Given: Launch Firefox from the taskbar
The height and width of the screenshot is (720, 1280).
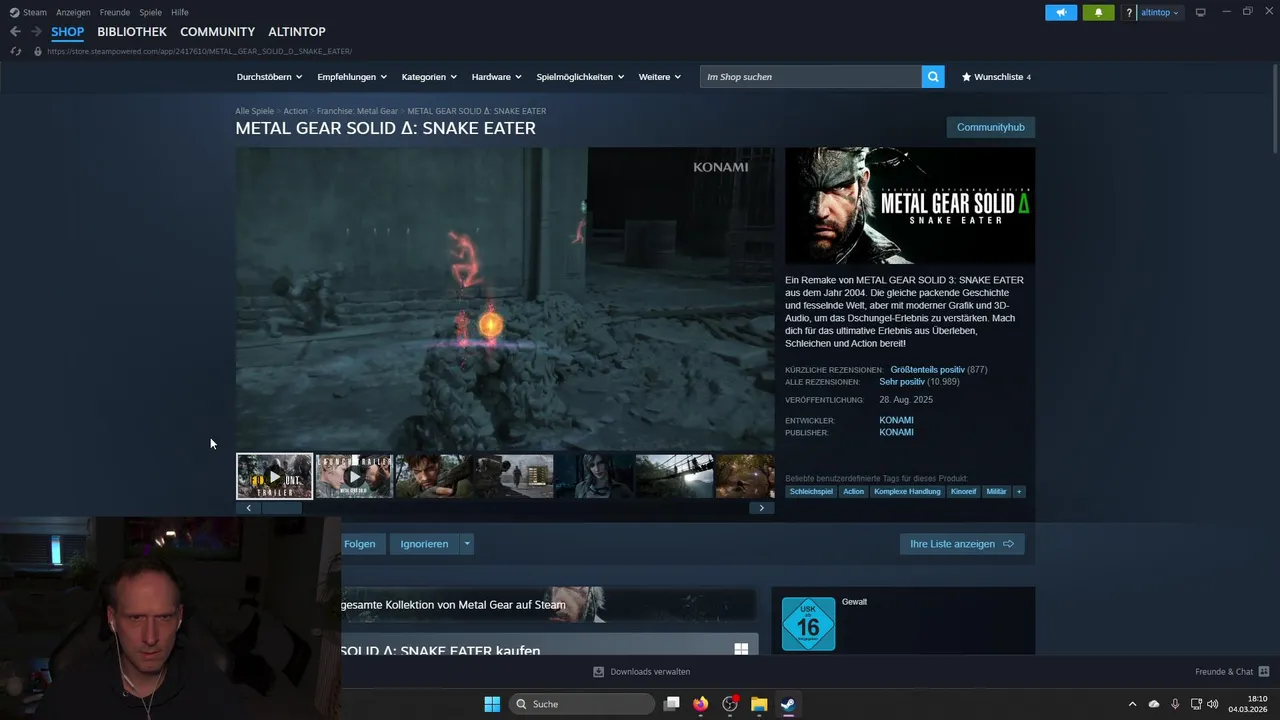Looking at the screenshot, I should click(x=701, y=704).
